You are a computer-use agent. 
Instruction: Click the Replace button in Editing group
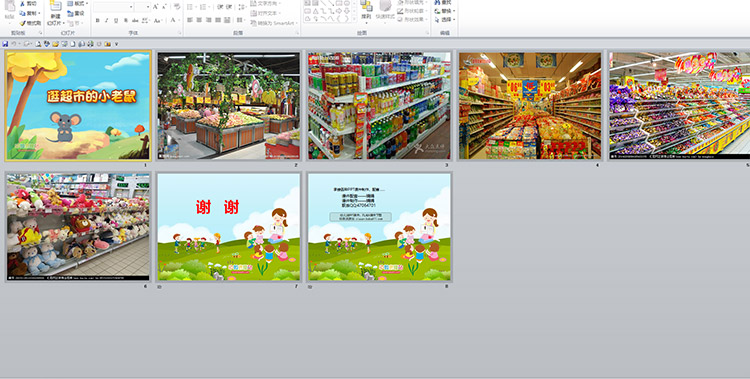(x=445, y=11)
